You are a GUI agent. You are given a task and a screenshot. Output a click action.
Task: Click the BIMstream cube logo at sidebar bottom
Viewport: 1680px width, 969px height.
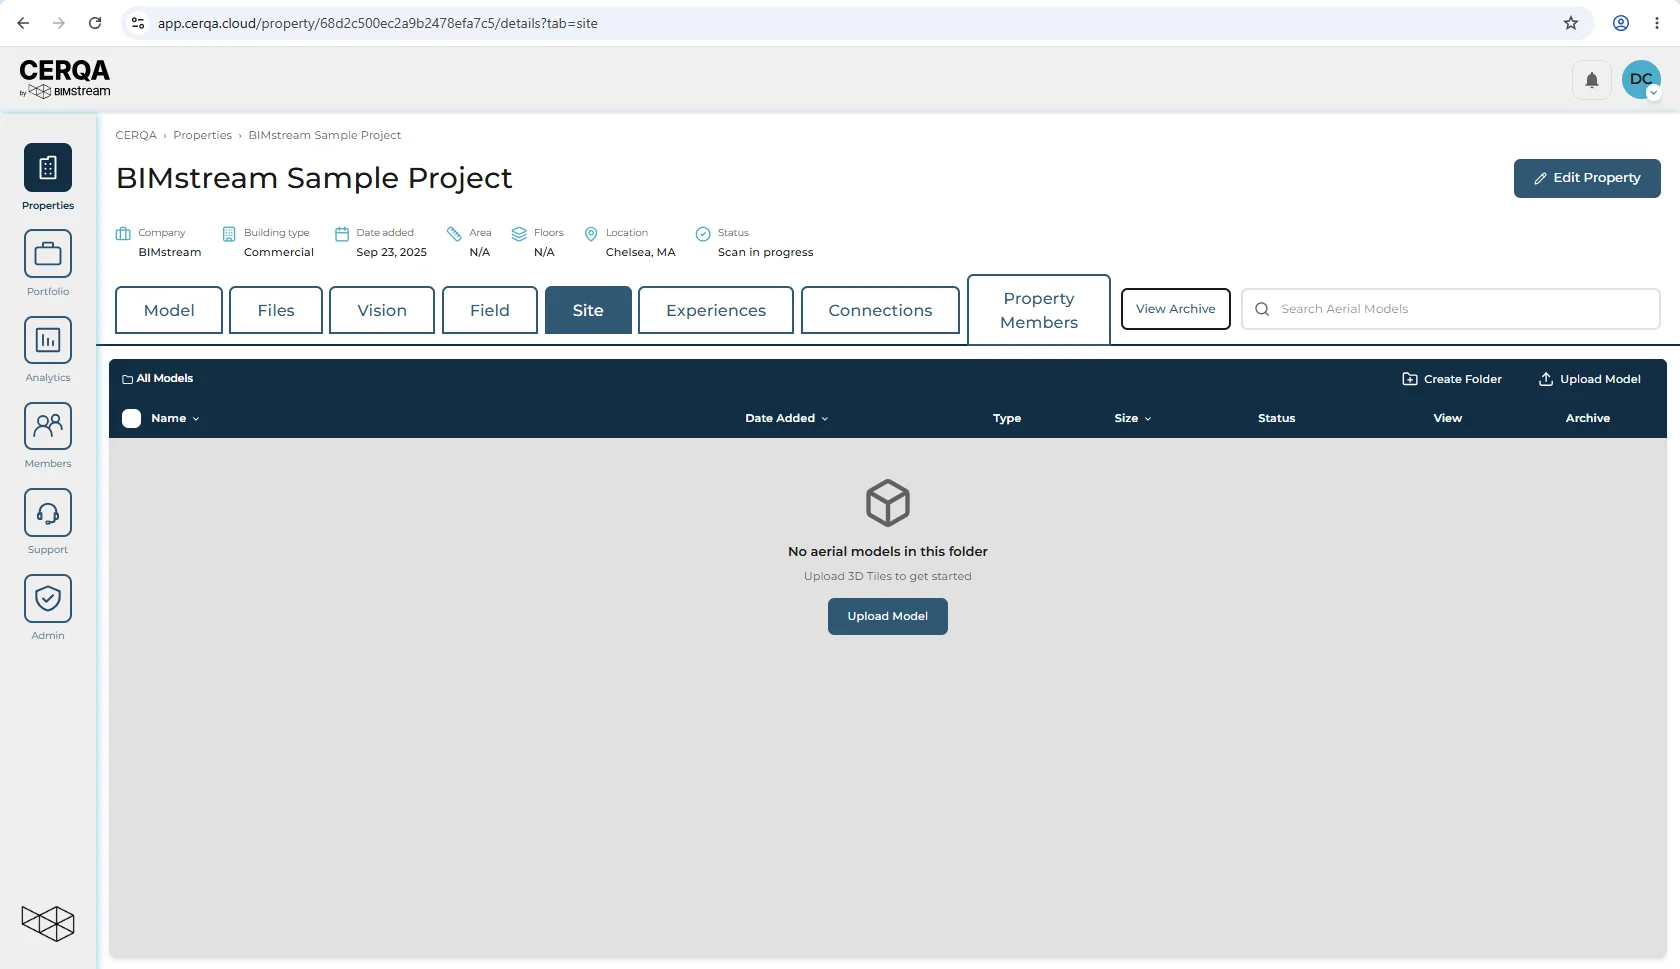tap(48, 923)
